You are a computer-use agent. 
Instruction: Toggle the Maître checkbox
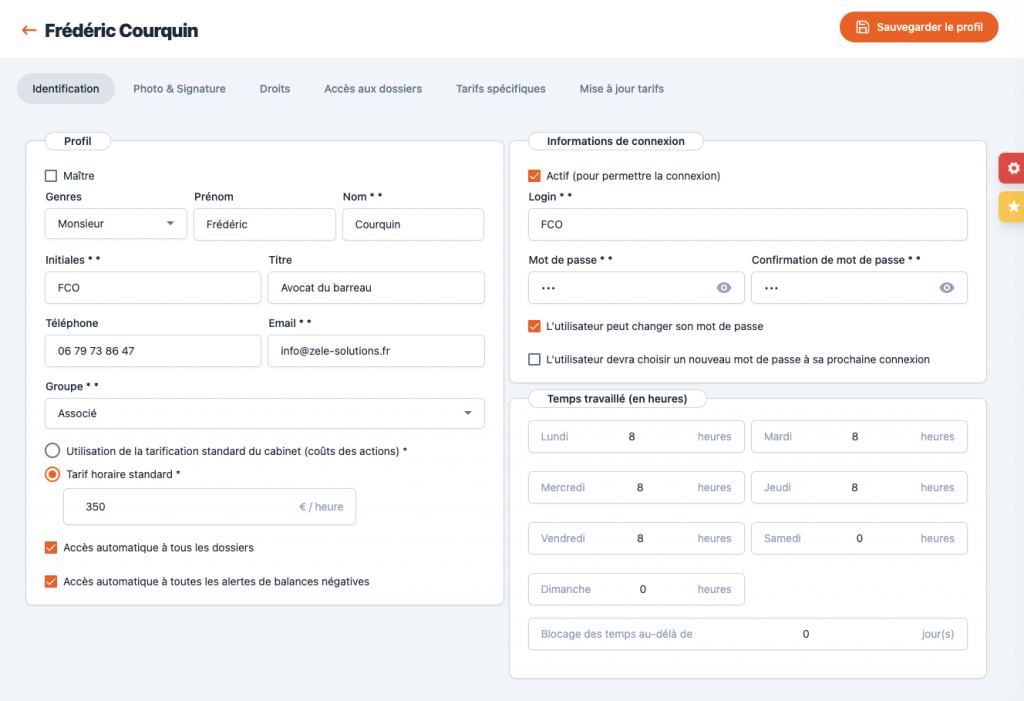tap(51, 176)
